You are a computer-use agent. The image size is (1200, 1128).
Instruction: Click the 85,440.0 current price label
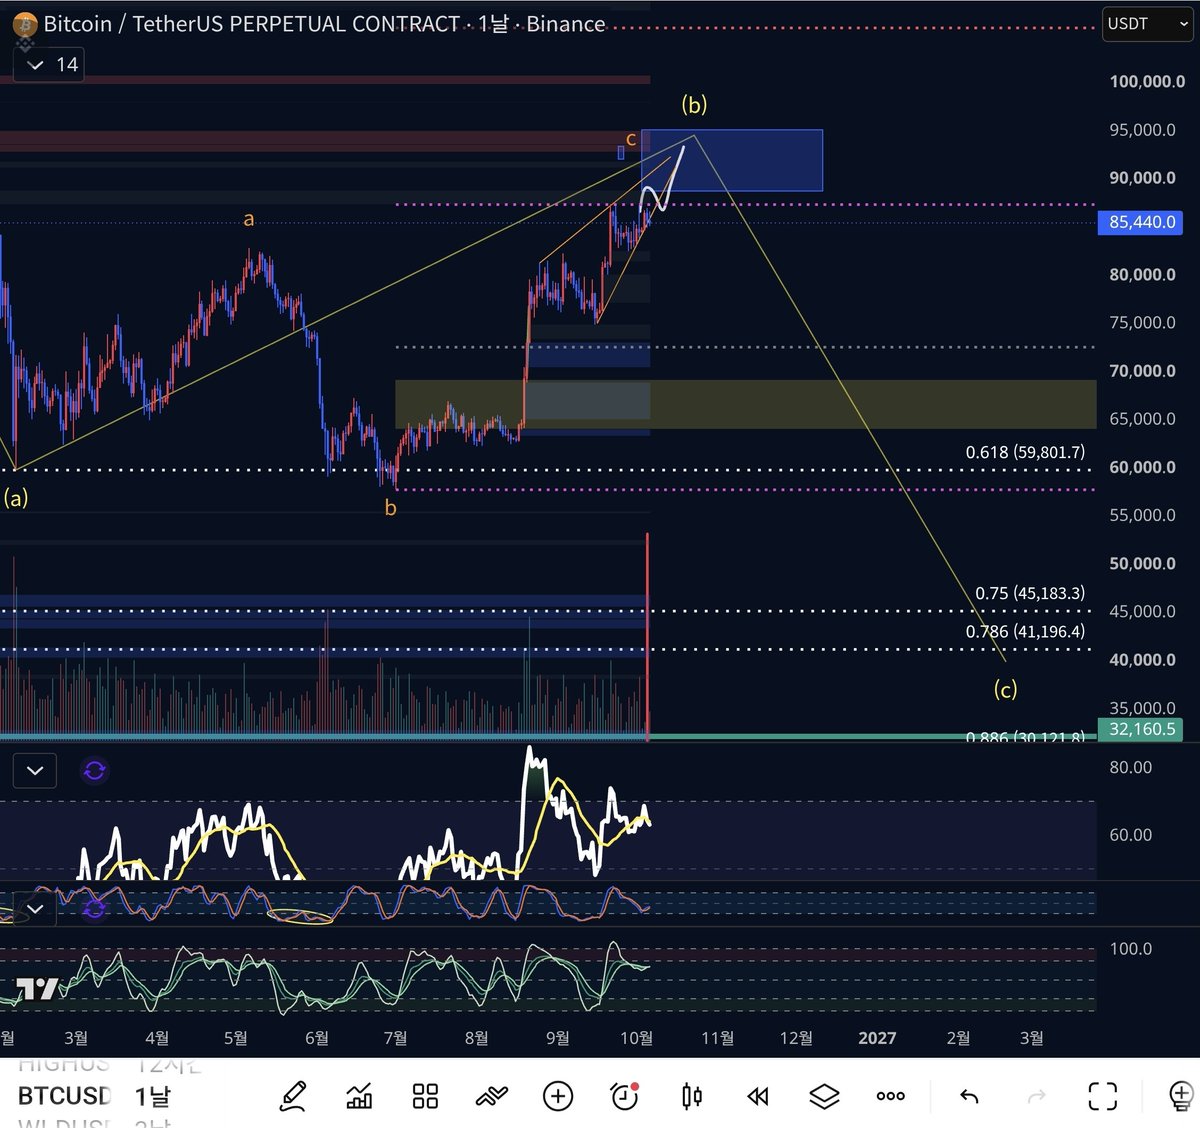(x=1140, y=222)
